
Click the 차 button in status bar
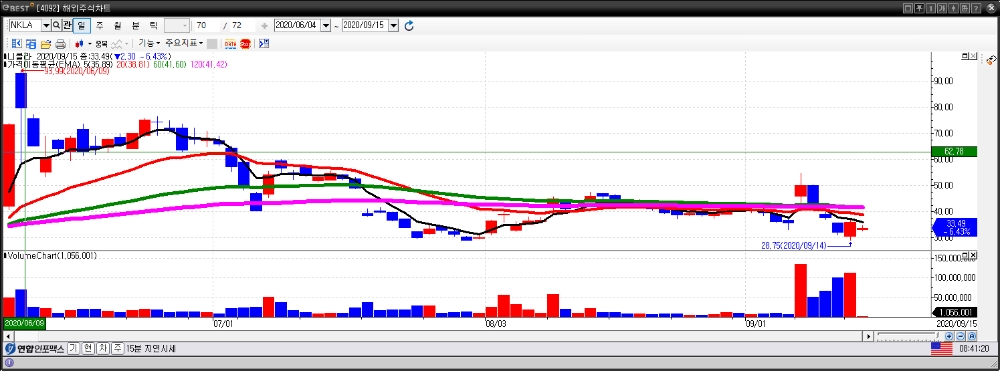click(x=103, y=349)
